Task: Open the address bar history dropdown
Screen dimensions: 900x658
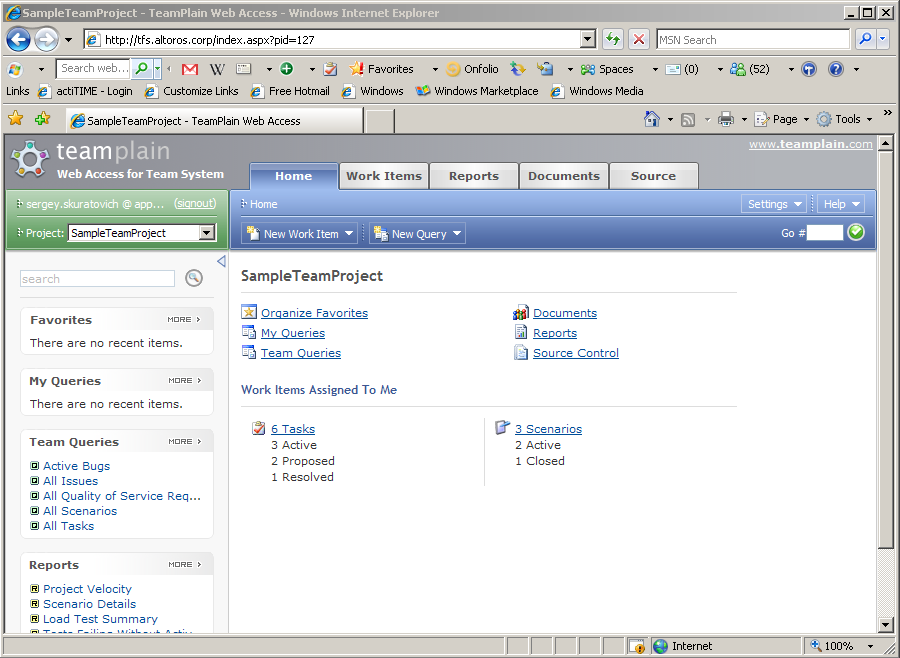Action: point(587,40)
